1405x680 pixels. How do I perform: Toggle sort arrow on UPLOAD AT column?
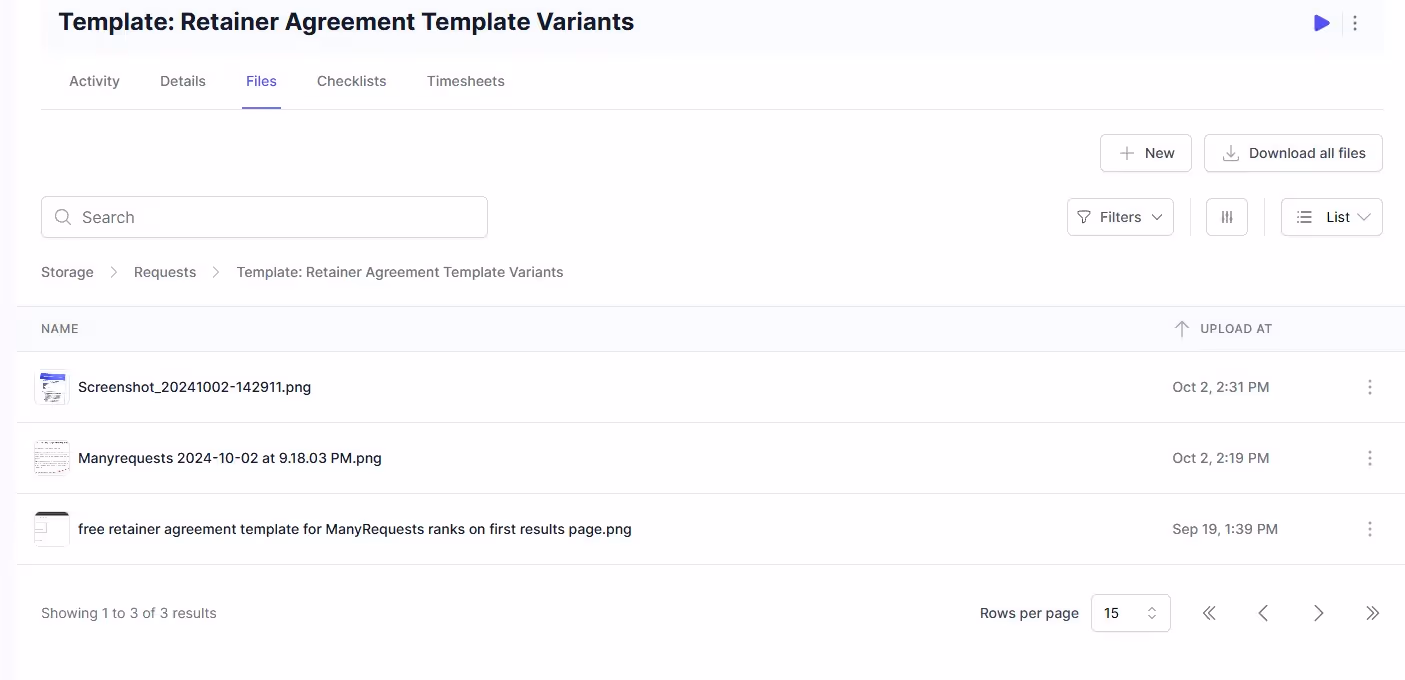point(1181,329)
